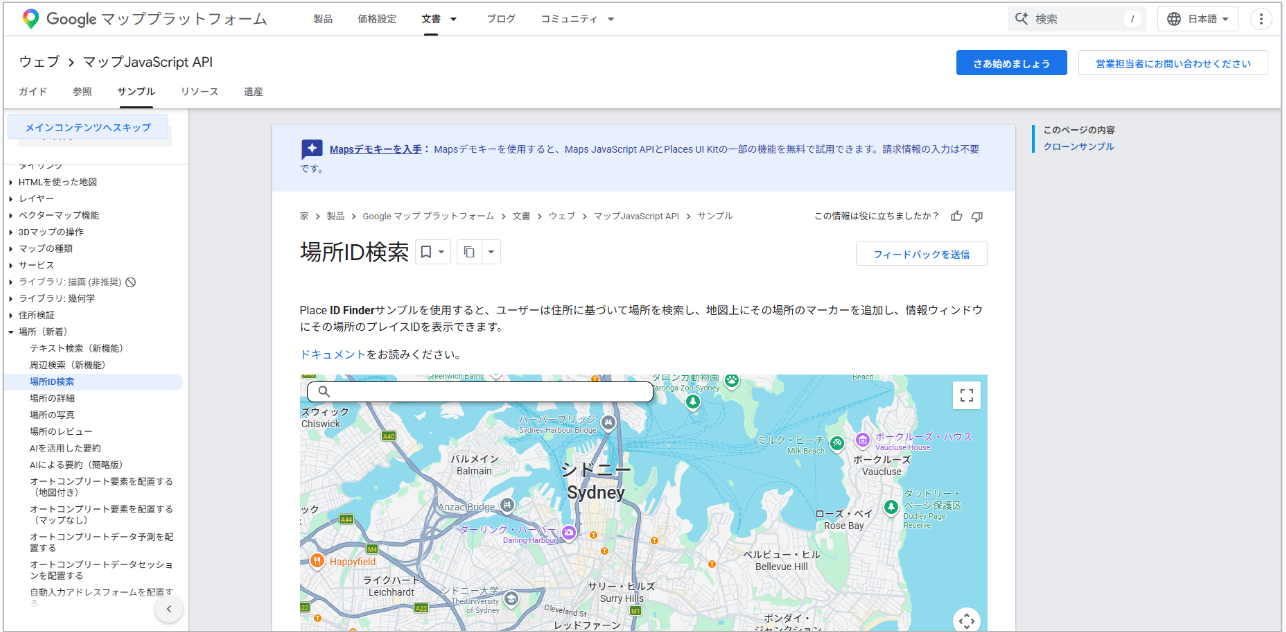The image size is (1286, 632).
Task: Expand the サービス section
Action: (11, 265)
